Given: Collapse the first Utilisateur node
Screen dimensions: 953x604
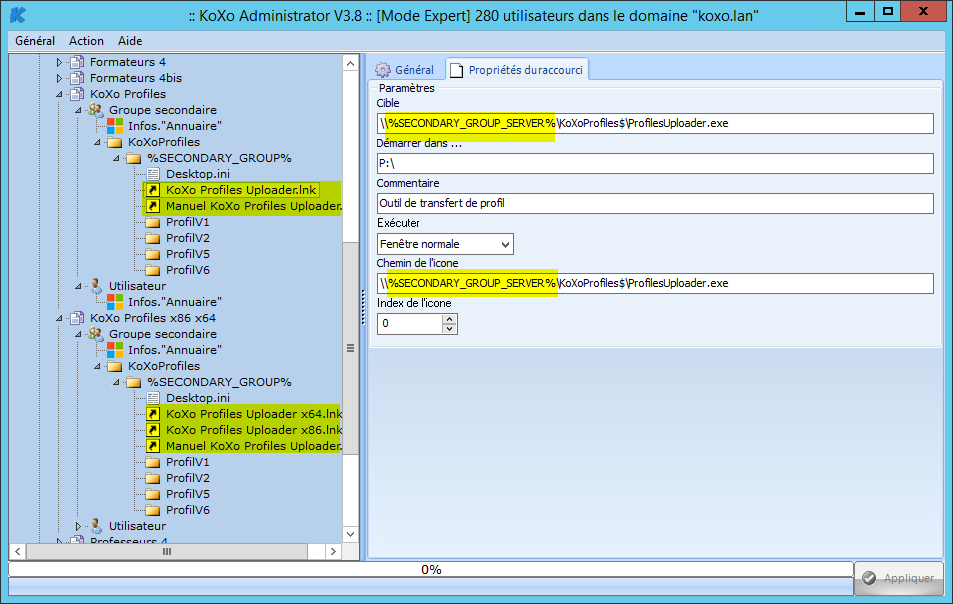Looking at the screenshot, I should 78,286.
